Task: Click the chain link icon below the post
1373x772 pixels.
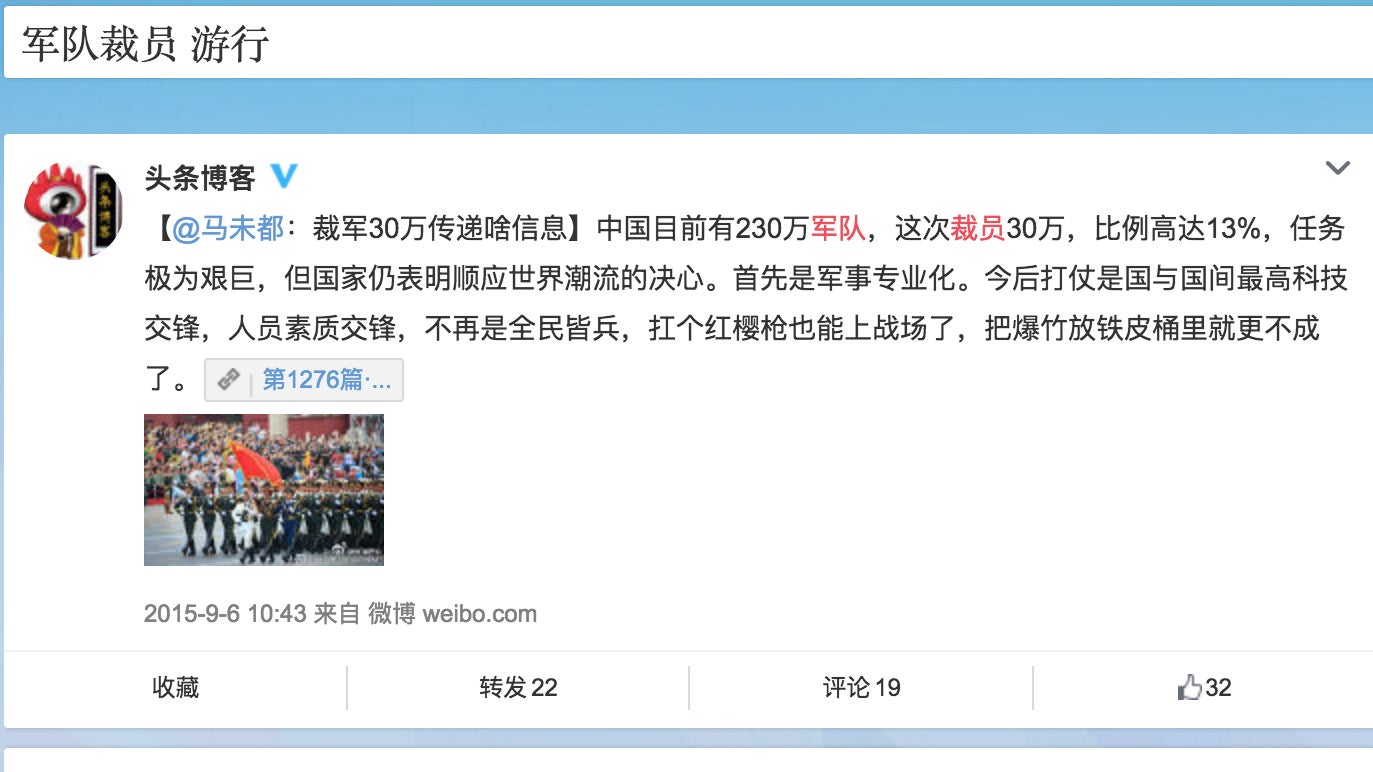Action: (229, 380)
